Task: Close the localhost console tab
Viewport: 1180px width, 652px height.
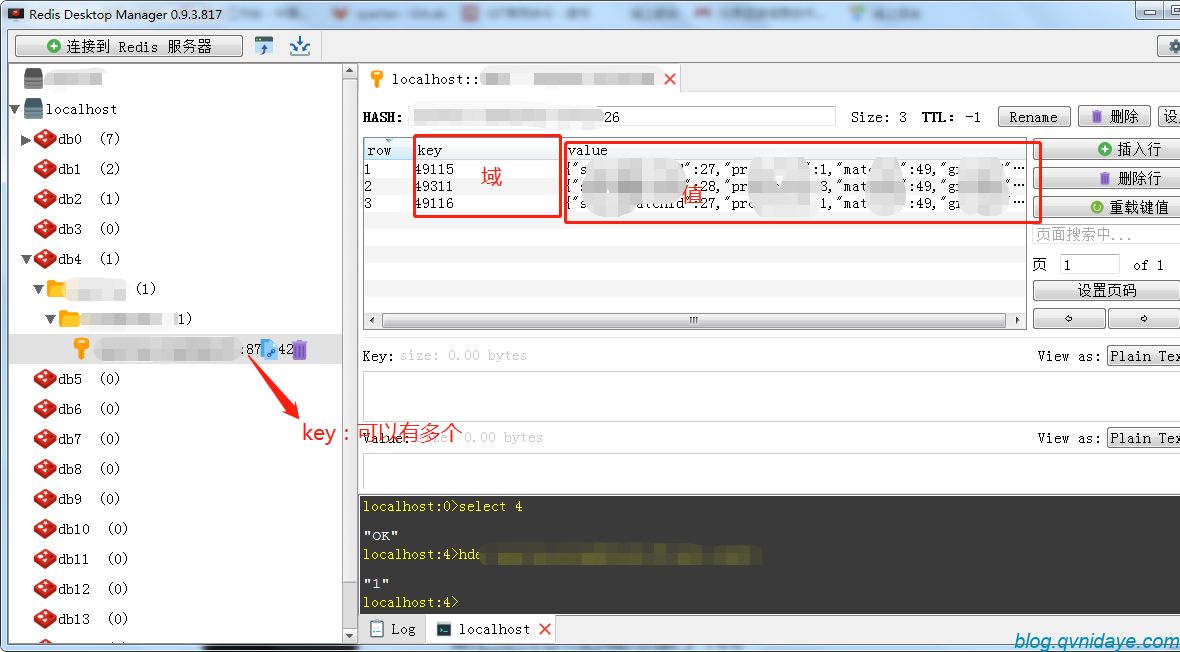Action: point(546,629)
